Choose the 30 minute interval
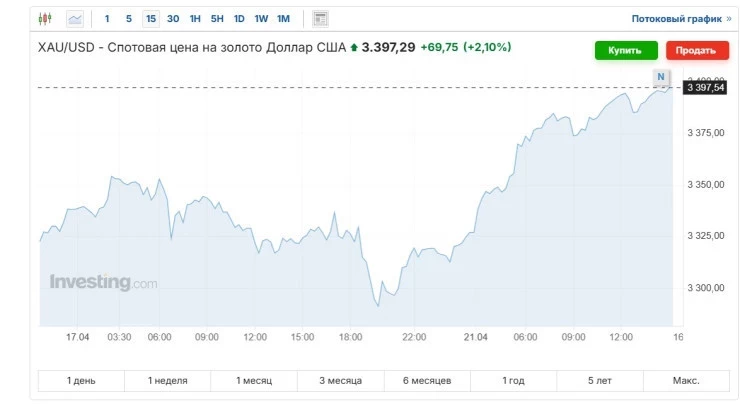This screenshot has height=404, width=740. 173,19
